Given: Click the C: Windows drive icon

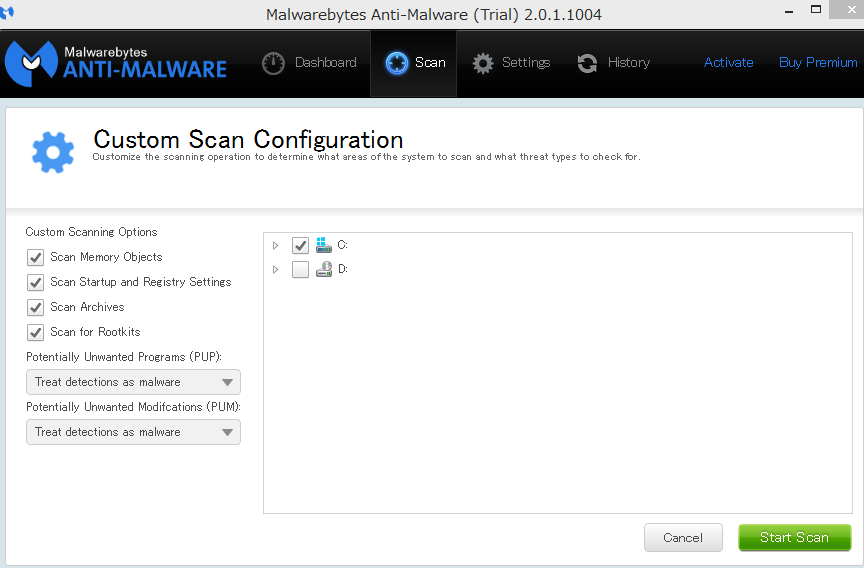Looking at the screenshot, I should (323, 245).
